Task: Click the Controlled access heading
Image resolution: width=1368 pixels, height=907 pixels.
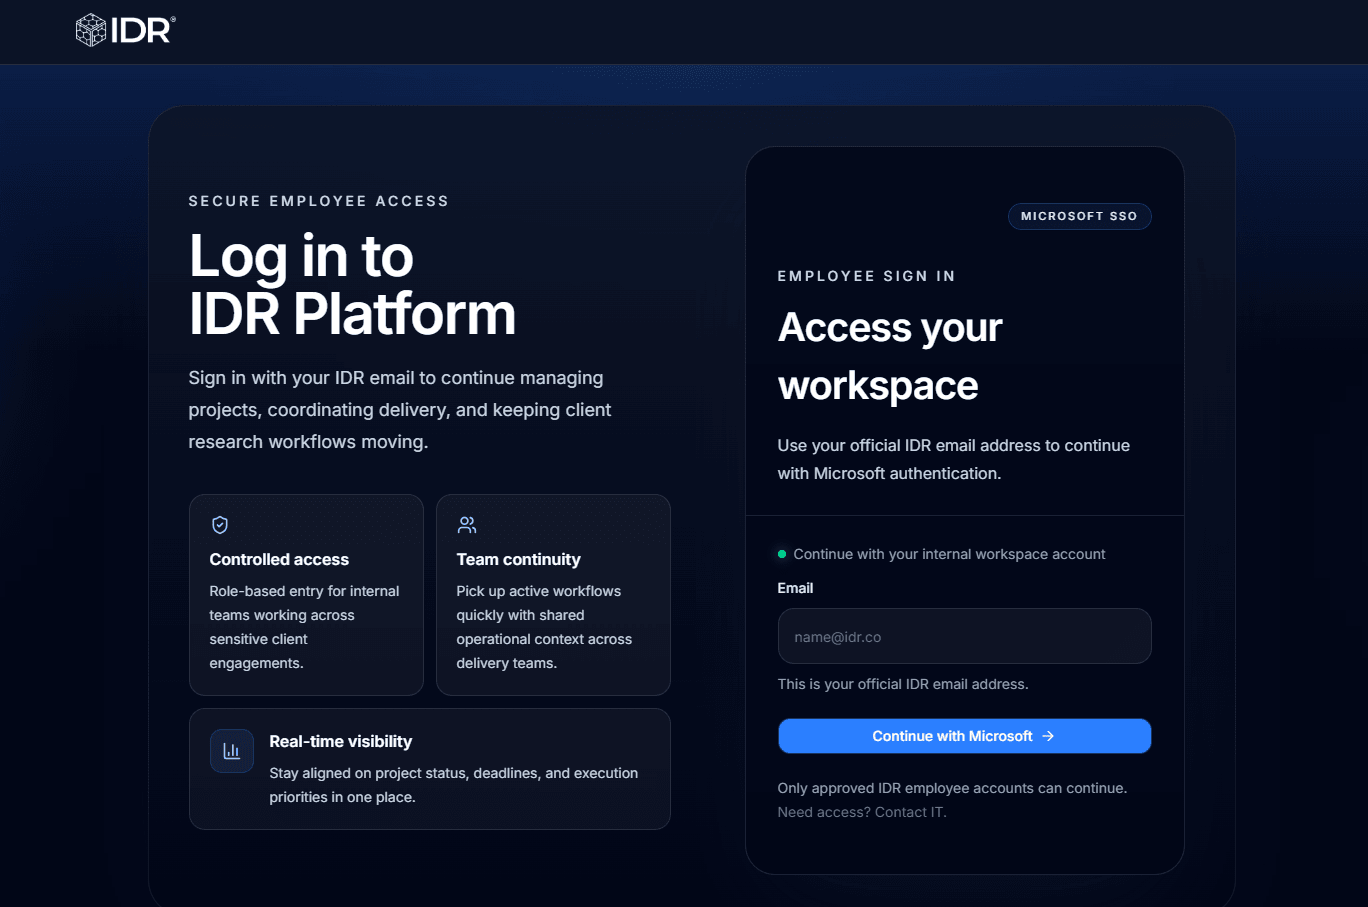Action: 279,560
